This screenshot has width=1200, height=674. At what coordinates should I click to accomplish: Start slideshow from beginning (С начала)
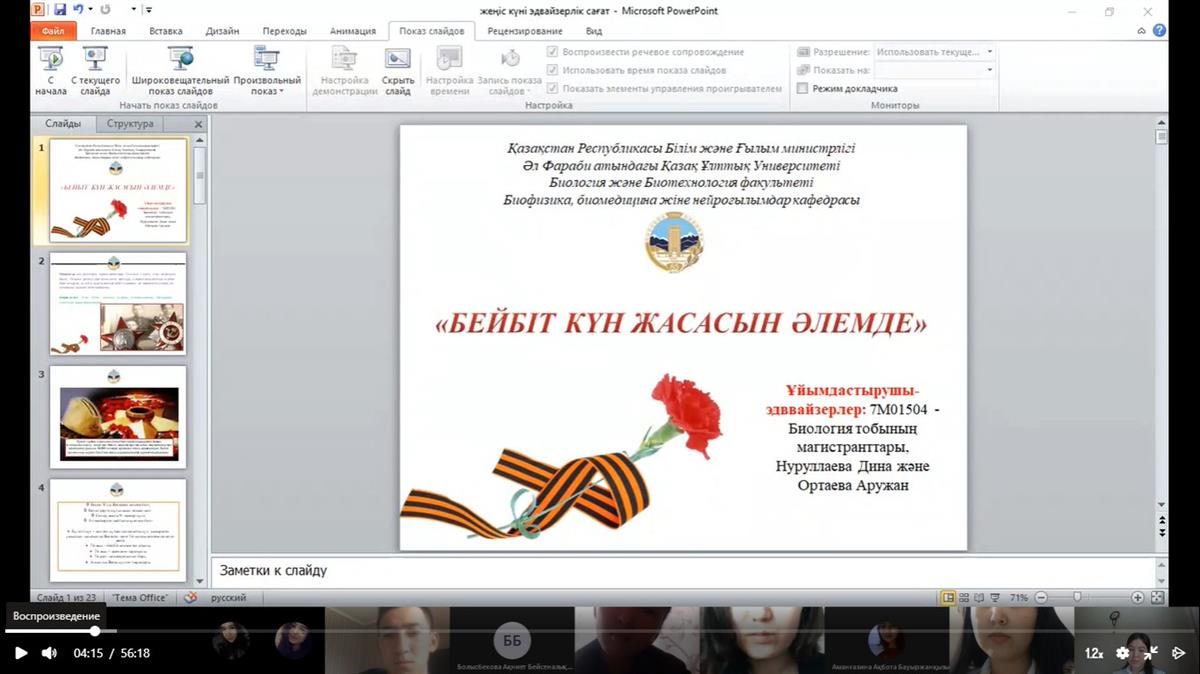(x=50, y=70)
